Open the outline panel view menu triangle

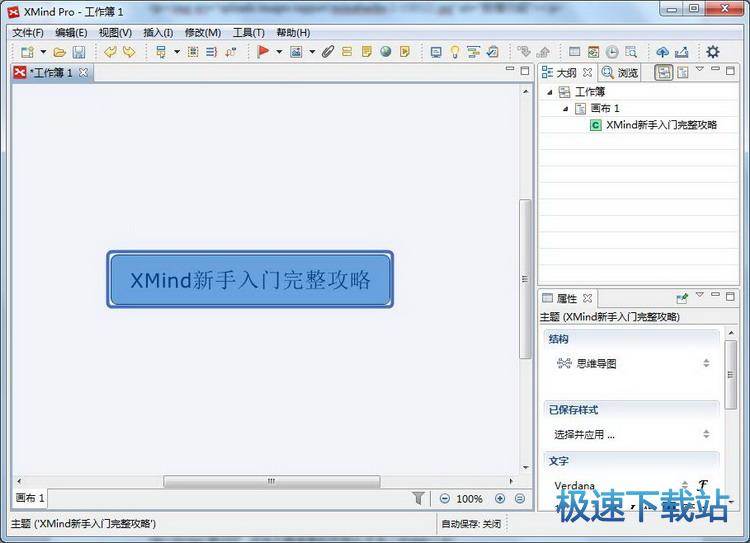[x=699, y=69]
